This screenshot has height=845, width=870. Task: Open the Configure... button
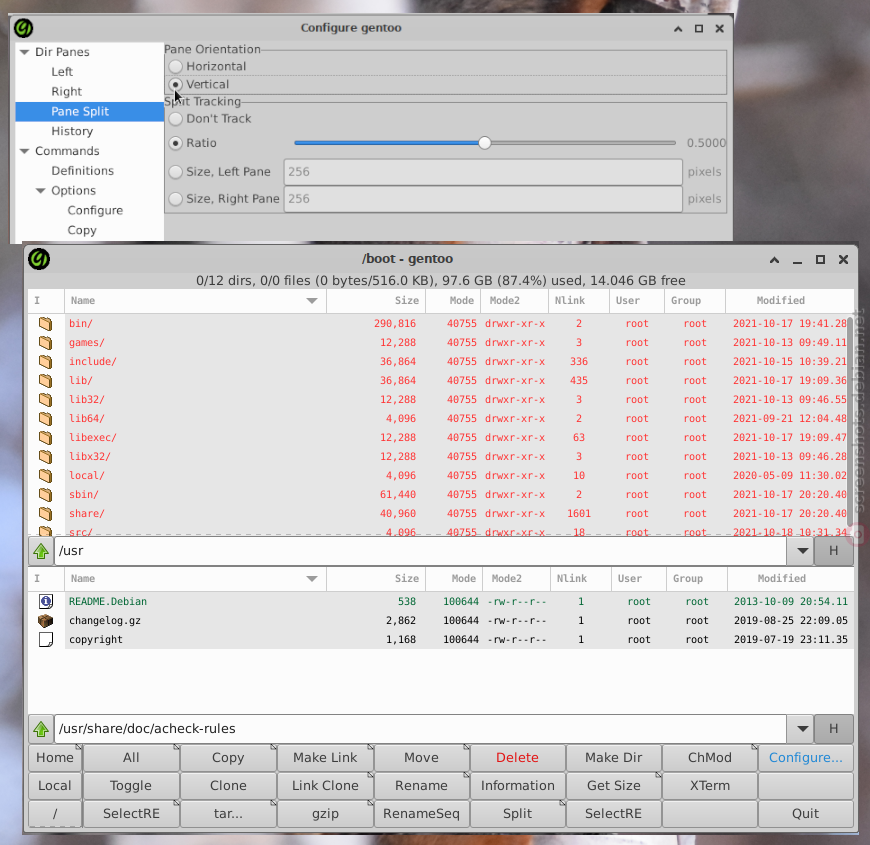tap(806, 758)
